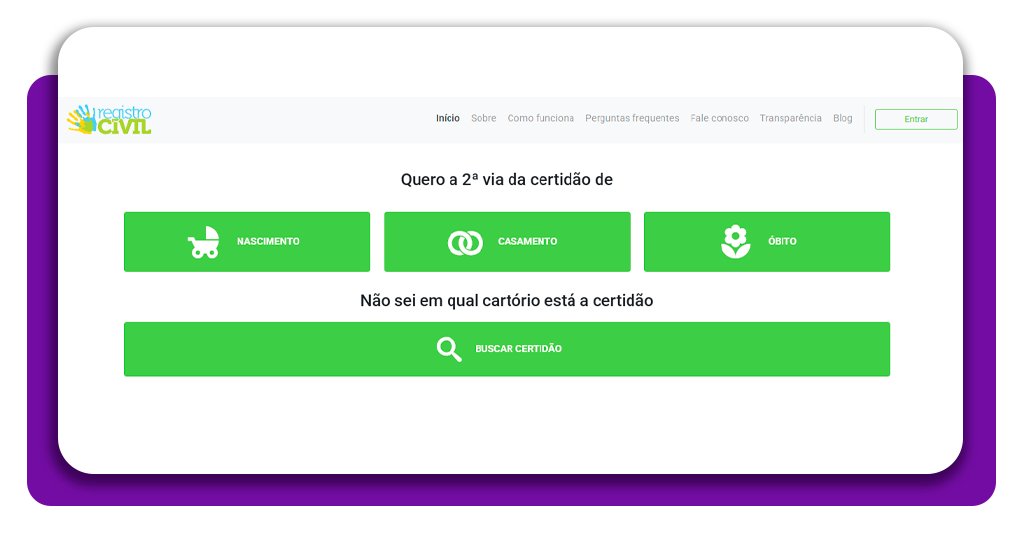This screenshot has height=536, width=1024.
Task: Select Fale conosco in the navbar
Action: click(x=719, y=118)
